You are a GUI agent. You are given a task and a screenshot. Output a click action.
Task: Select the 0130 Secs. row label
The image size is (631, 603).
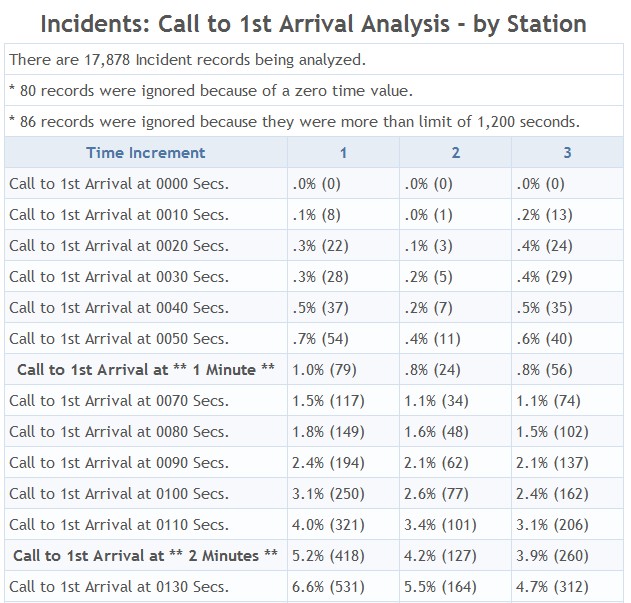point(119,587)
